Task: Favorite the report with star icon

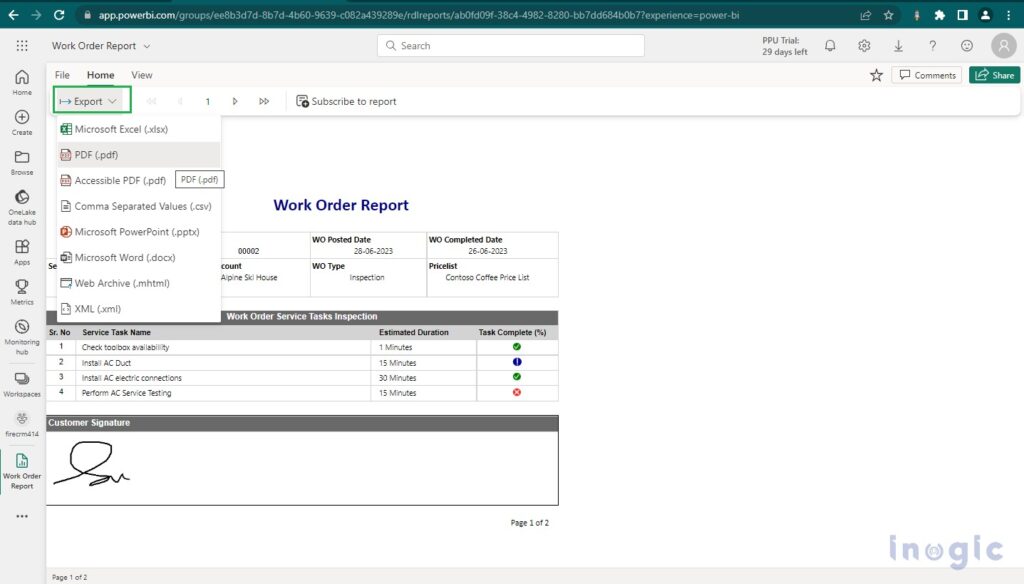Action: (876, 76)
